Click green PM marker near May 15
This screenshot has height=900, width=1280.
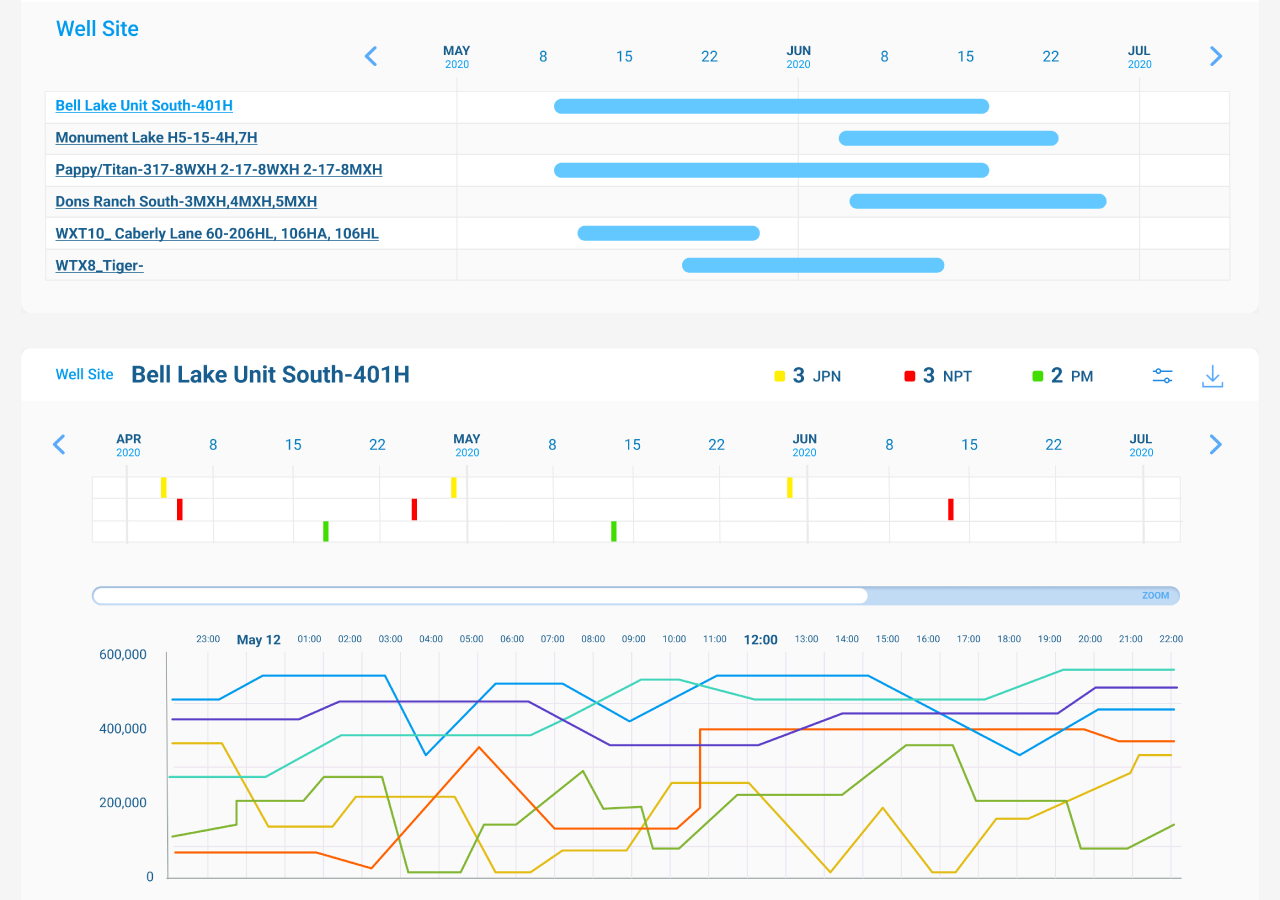pos(614,531)
